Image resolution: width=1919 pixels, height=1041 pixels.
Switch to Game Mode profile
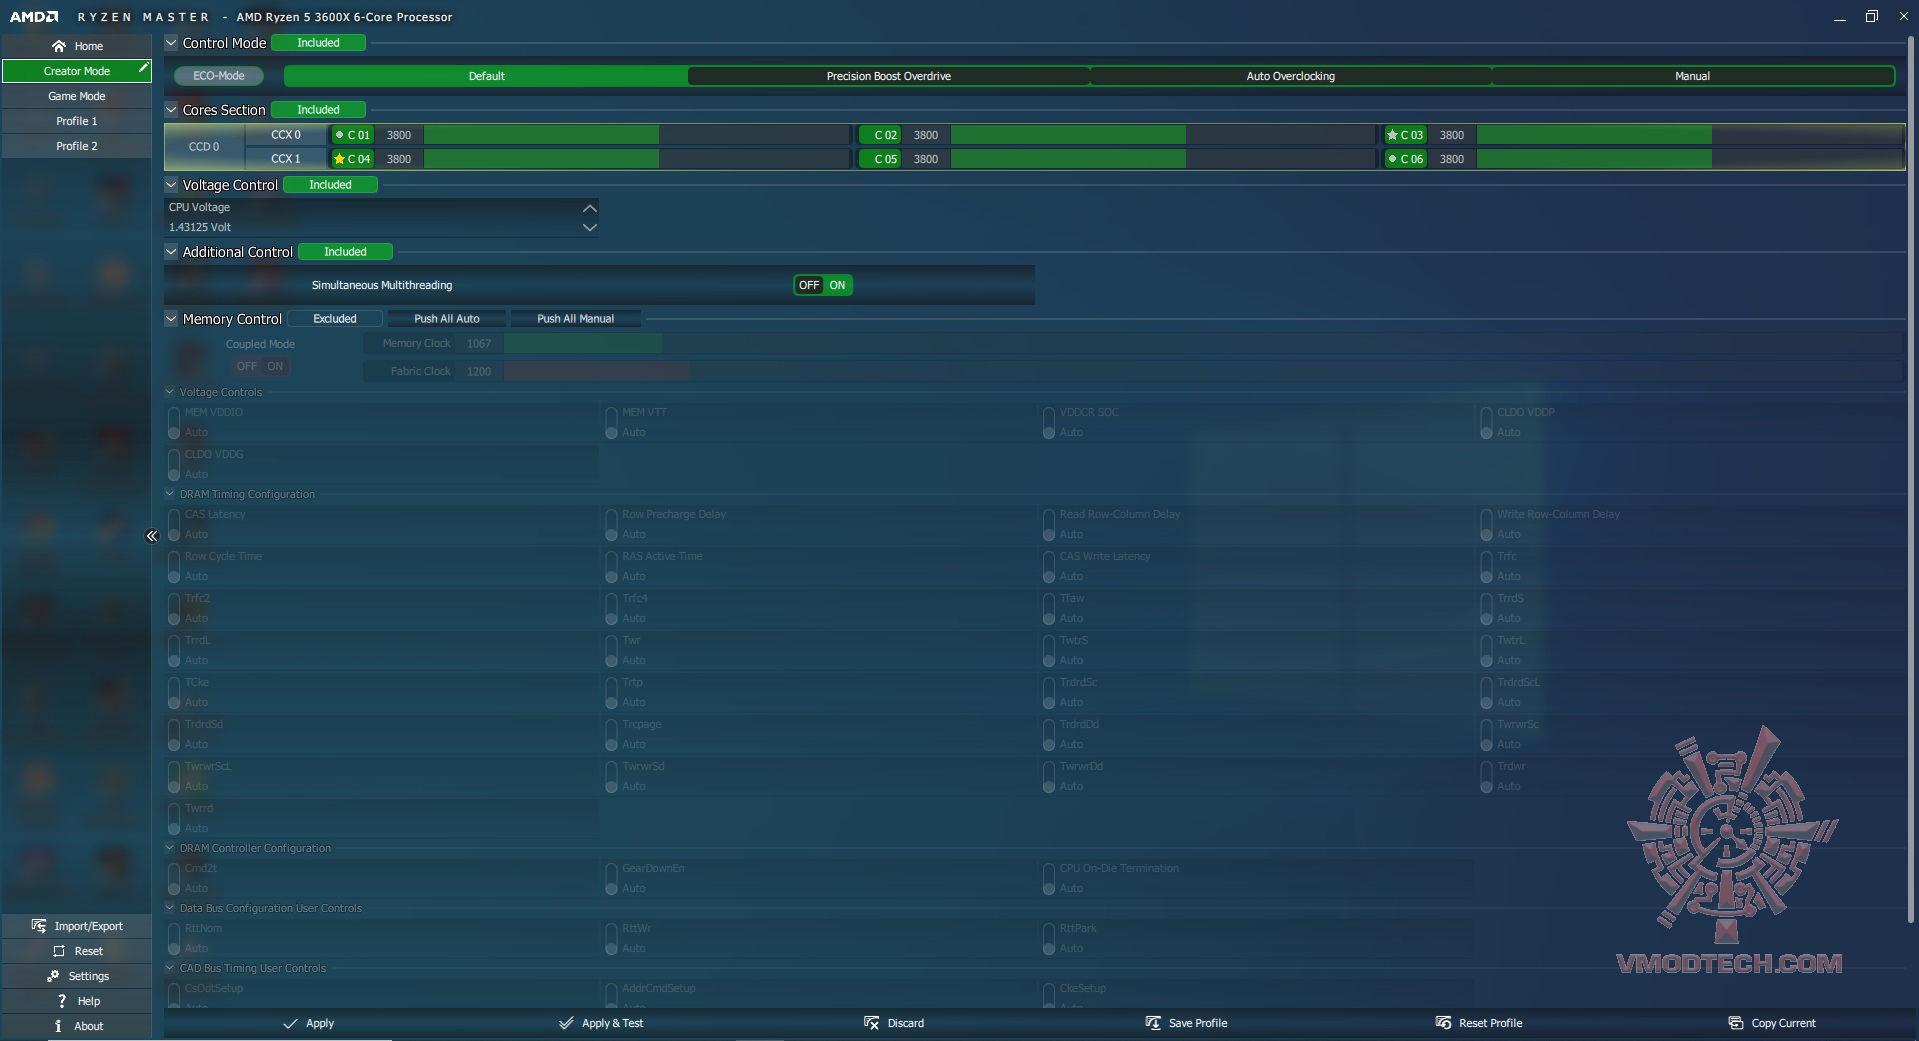tap(77, 96)
